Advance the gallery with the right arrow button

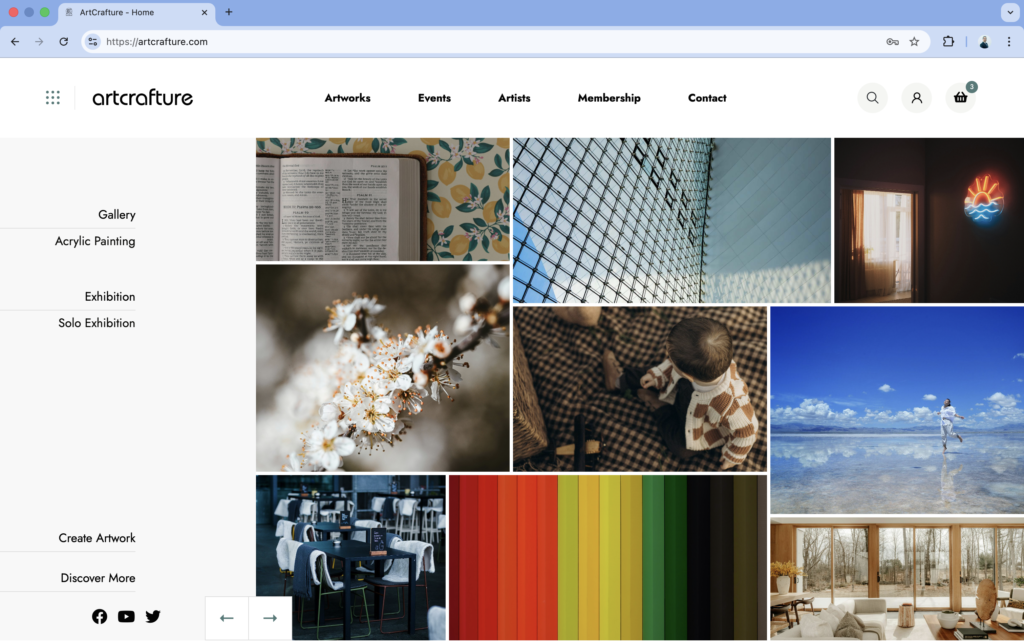click(268, 617)
